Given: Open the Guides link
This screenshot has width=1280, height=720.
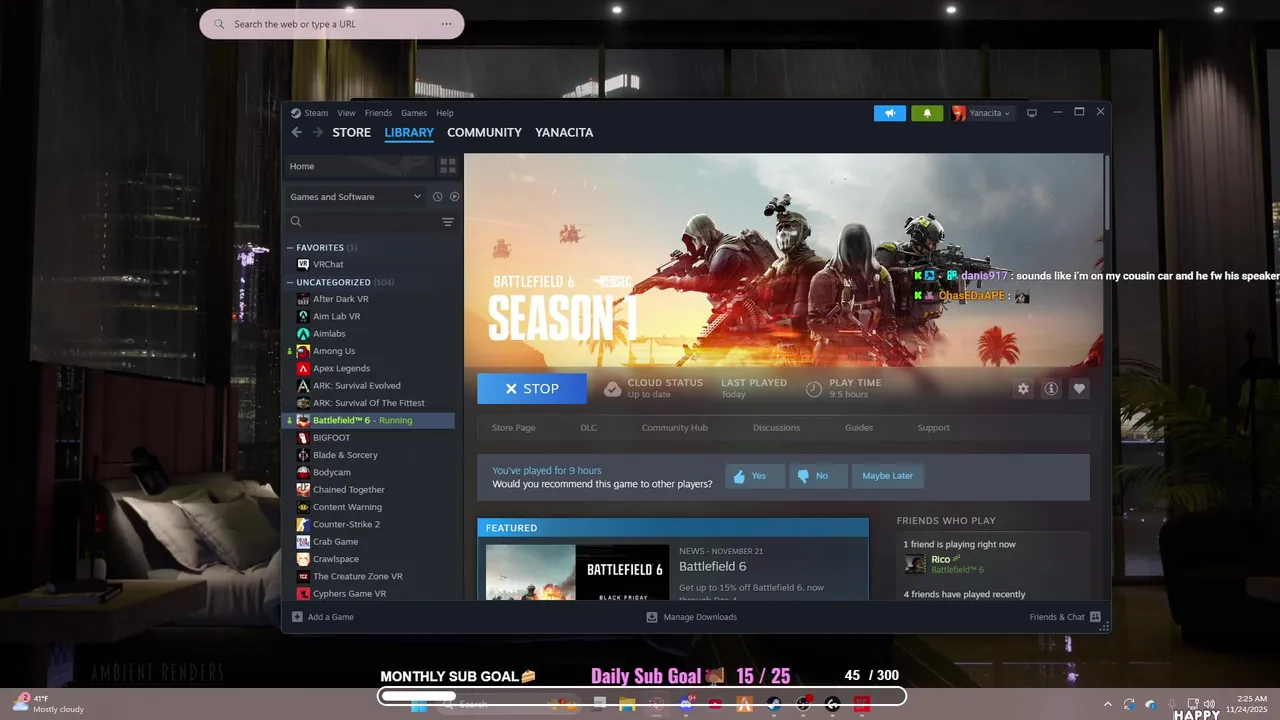Looking at the screenshot, I should pos(859,428).
